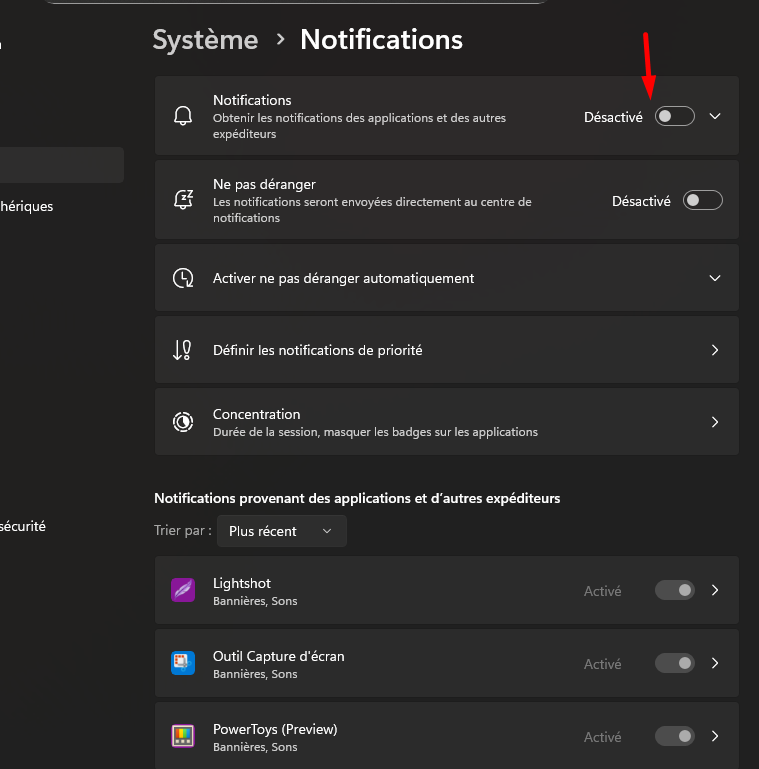The image size is (759, 769).
Task: Toggle Lightshot notifications switch
Action: coord(675,590)
